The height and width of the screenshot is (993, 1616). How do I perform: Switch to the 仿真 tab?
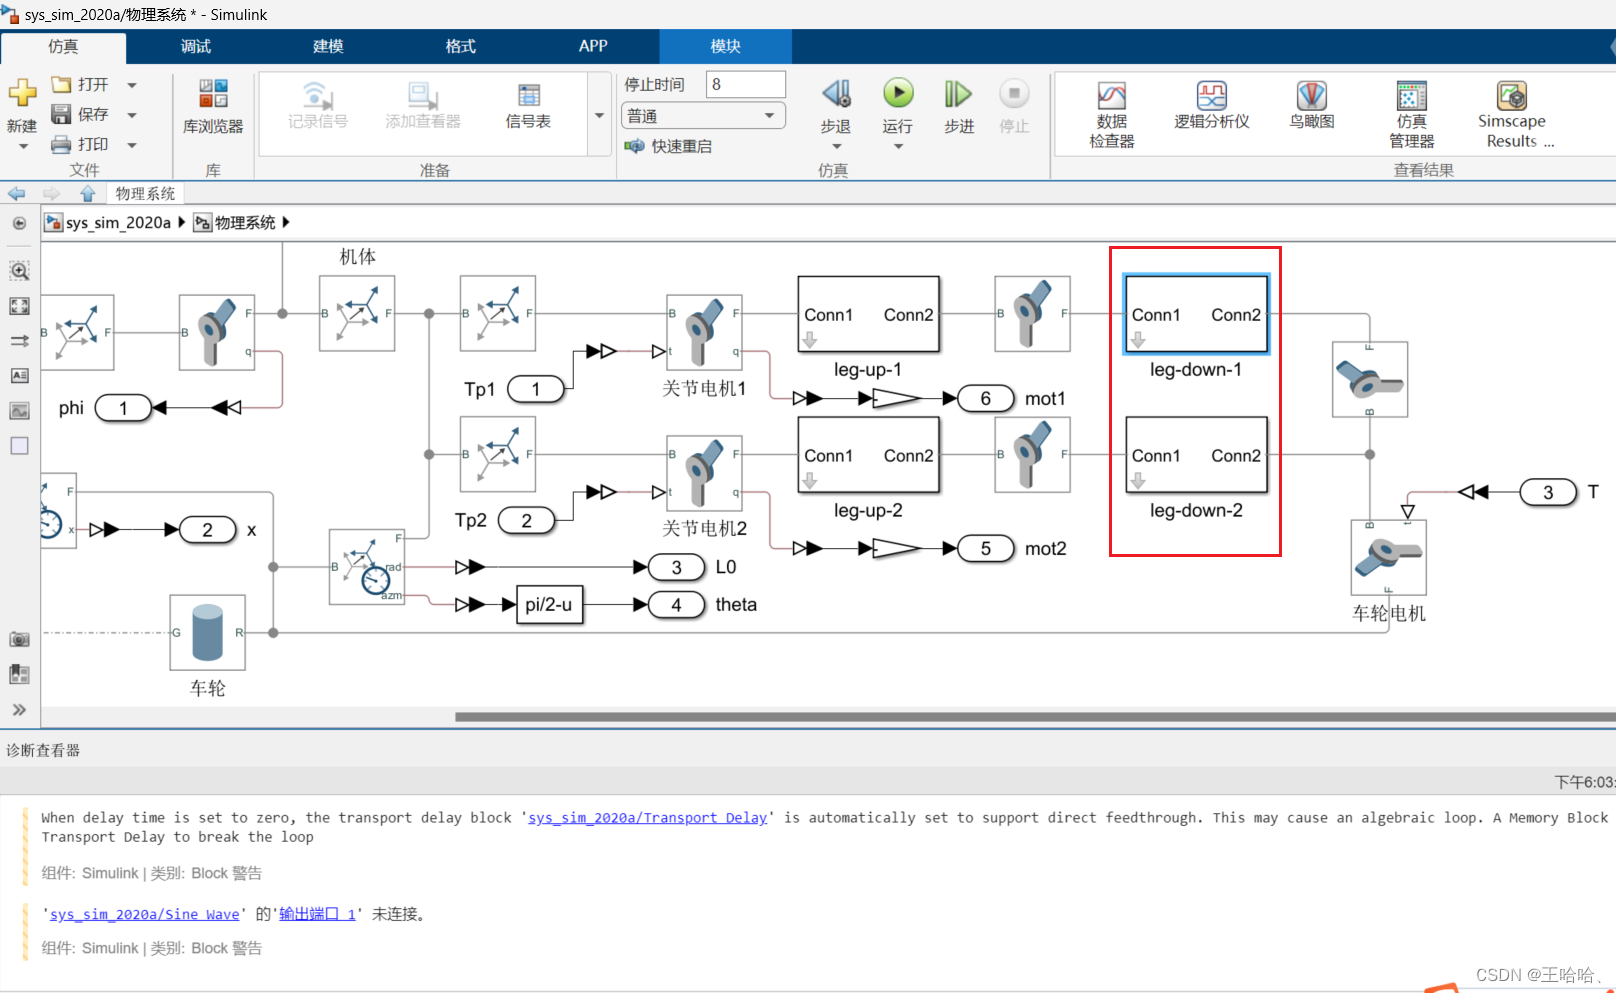(63, 46)
